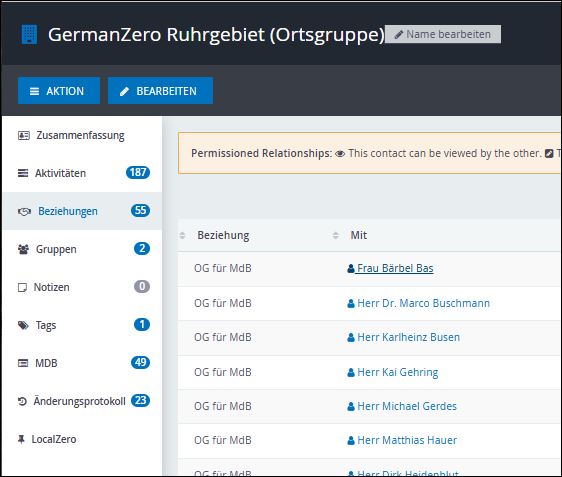Image resolution: width=562 pixels, height=477 pixels.
Task: Switch to the MDB tab
Action: point(82,363)
